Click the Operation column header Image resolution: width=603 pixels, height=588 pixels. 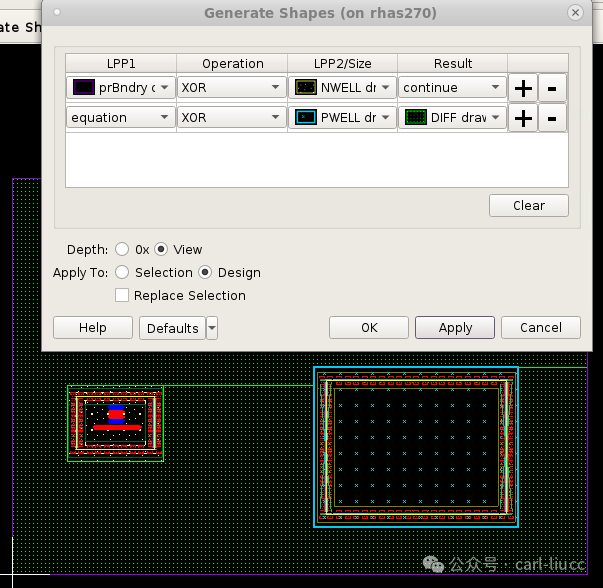(232, 63)
